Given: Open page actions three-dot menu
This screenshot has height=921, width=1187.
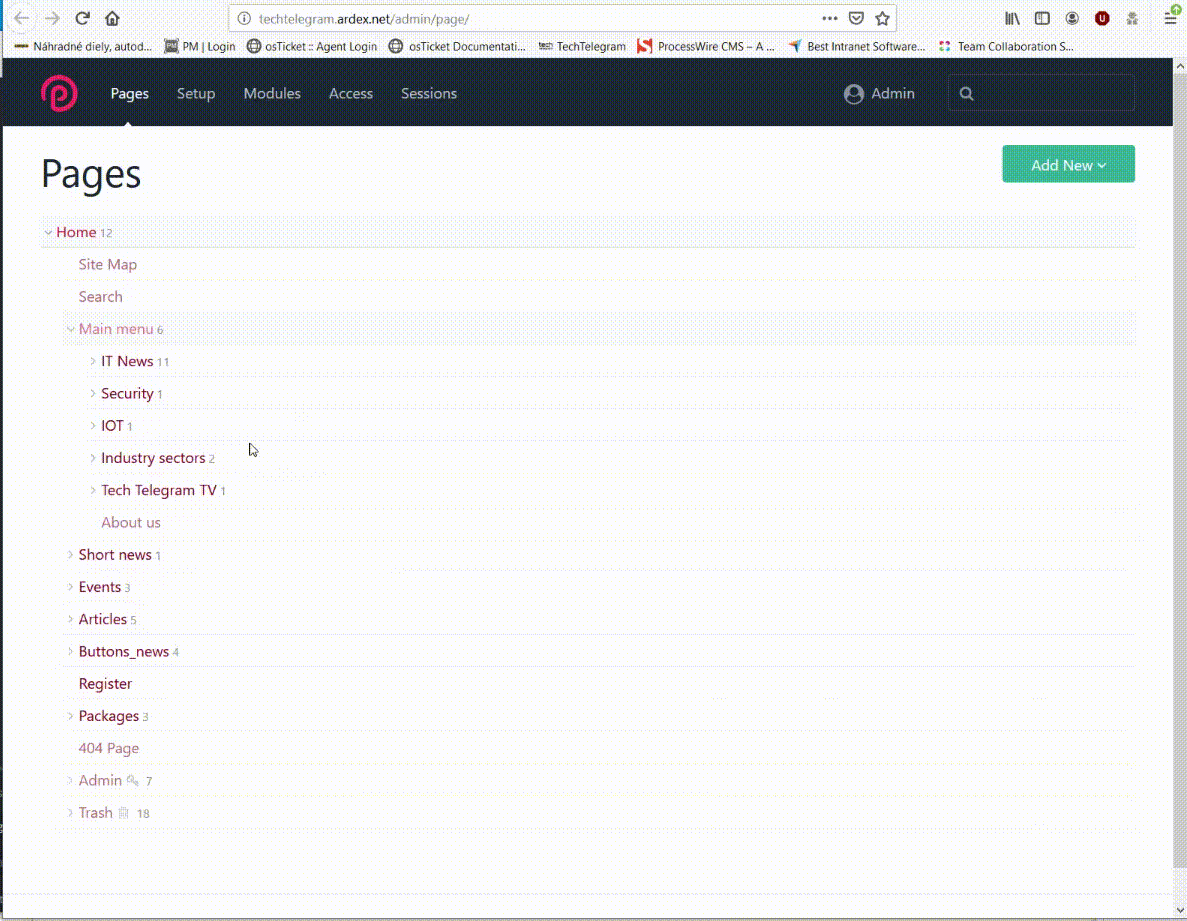Looking at the screenshot, I should tap(830, 18).
